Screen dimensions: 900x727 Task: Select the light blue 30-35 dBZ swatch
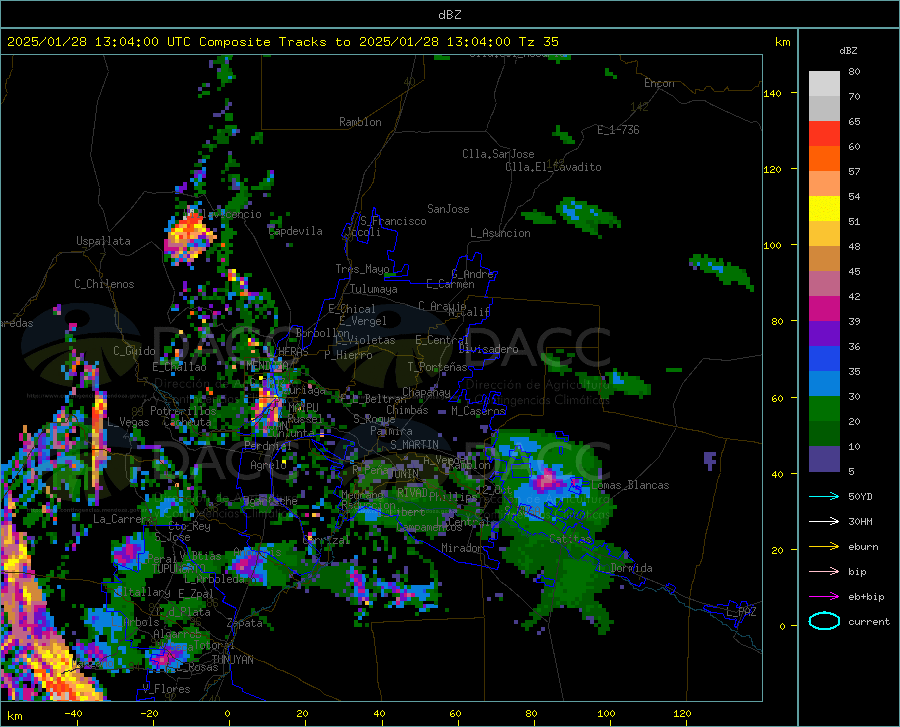pyautogui.click(x=824, y=384)
